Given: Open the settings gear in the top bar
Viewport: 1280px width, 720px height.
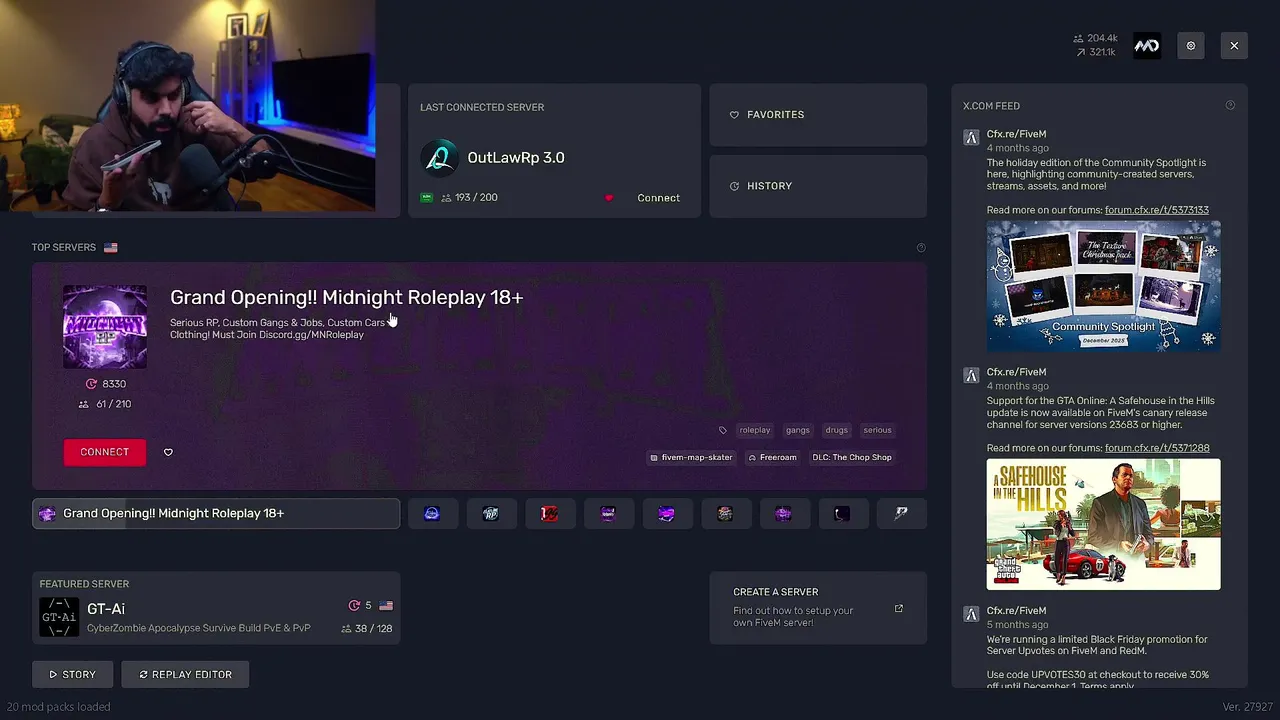Looking at the screenshot, I should tap(1190, 46).
